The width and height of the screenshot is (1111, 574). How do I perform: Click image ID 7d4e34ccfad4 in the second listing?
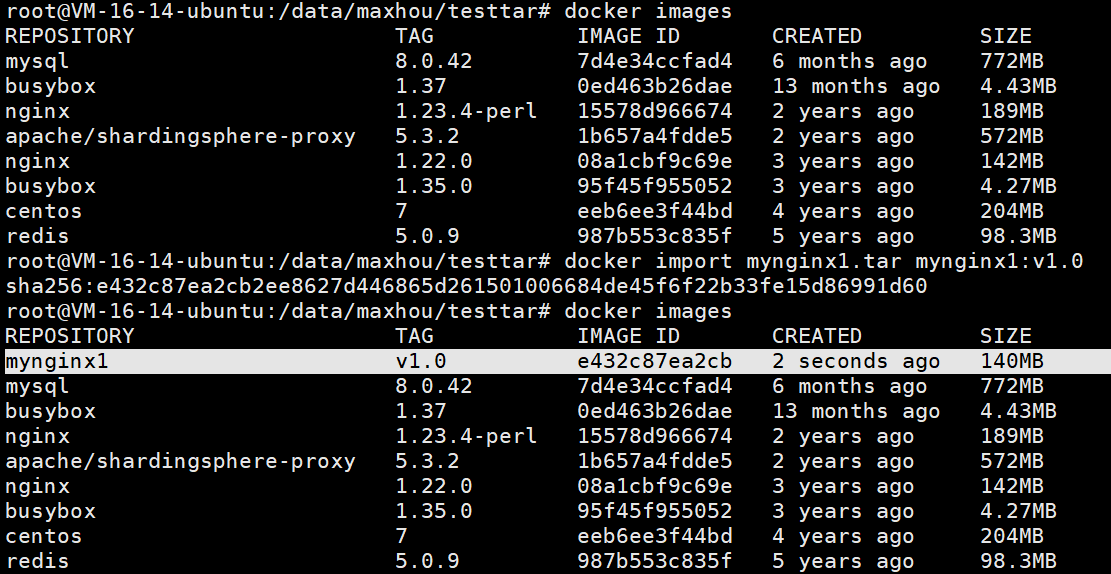(x=655, y=386)
